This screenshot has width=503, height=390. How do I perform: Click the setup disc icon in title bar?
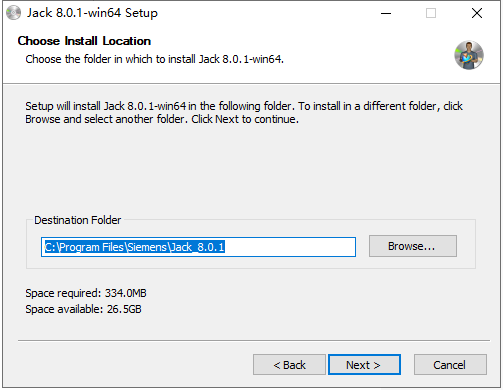pyautogui.click(x=13, y=13)
